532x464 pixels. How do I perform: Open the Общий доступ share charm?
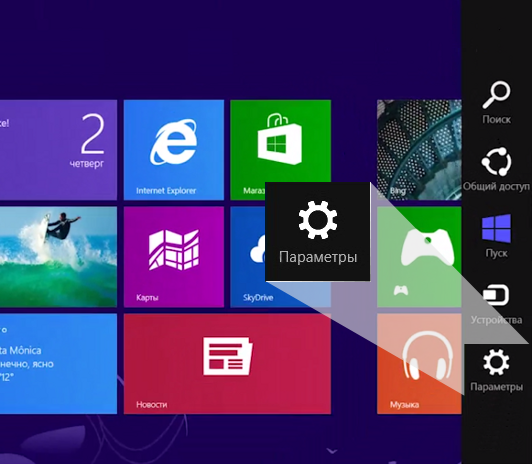496,169
